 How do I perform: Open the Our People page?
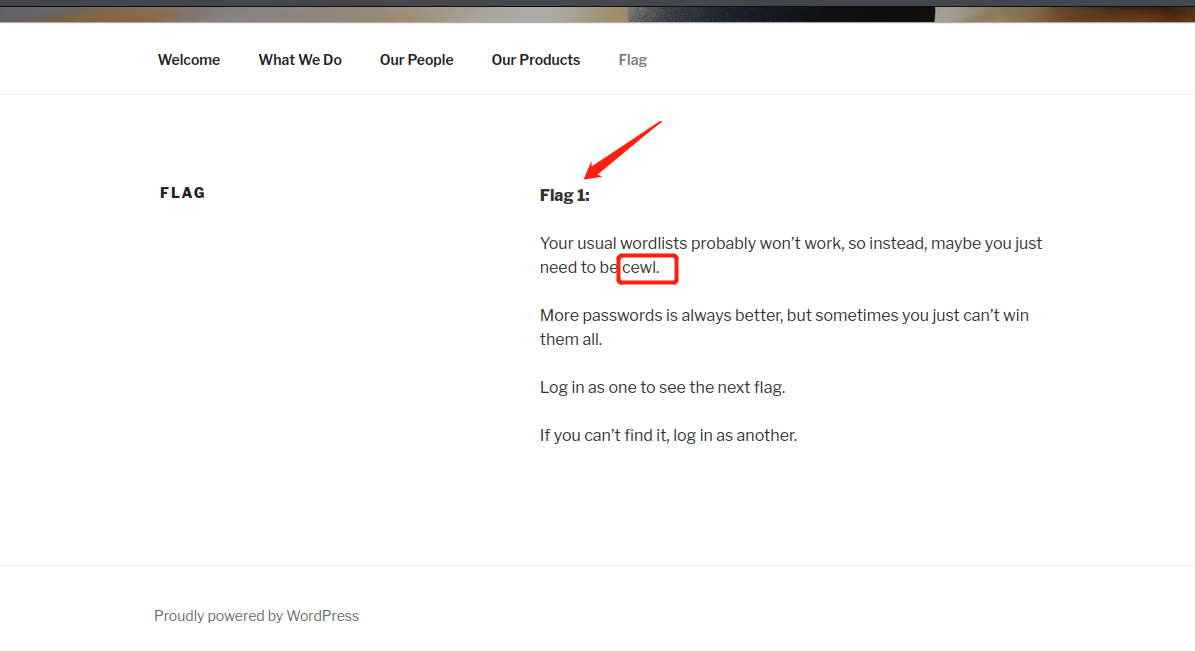click(x=416, y=59)
